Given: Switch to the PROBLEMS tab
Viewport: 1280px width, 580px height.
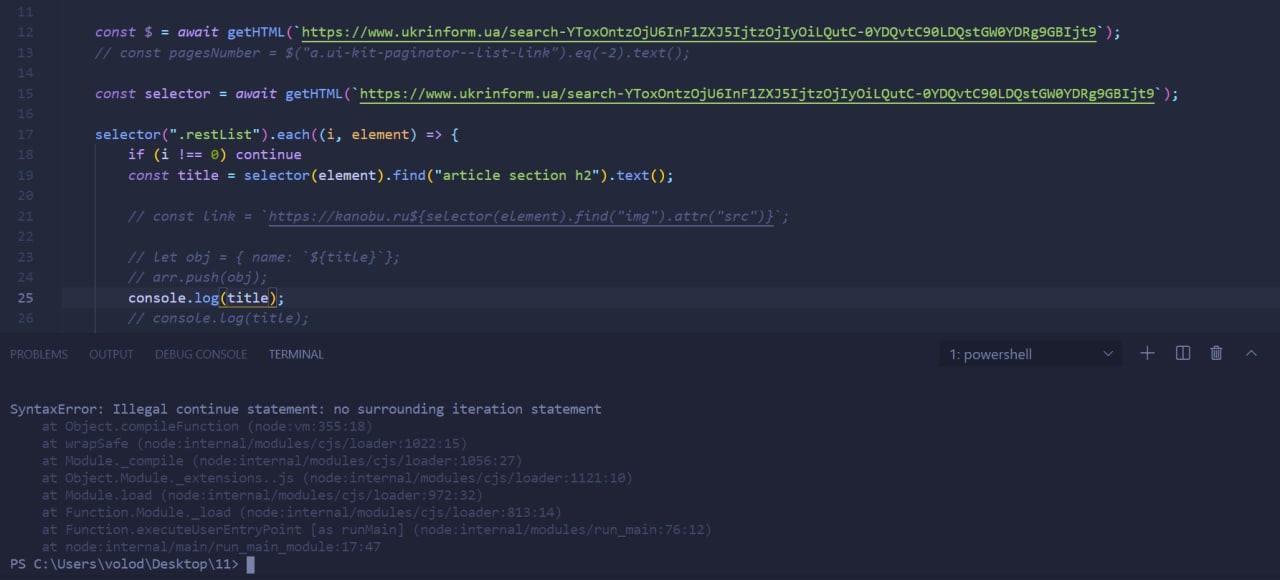Looking at the screenshot, I should 39,354.
